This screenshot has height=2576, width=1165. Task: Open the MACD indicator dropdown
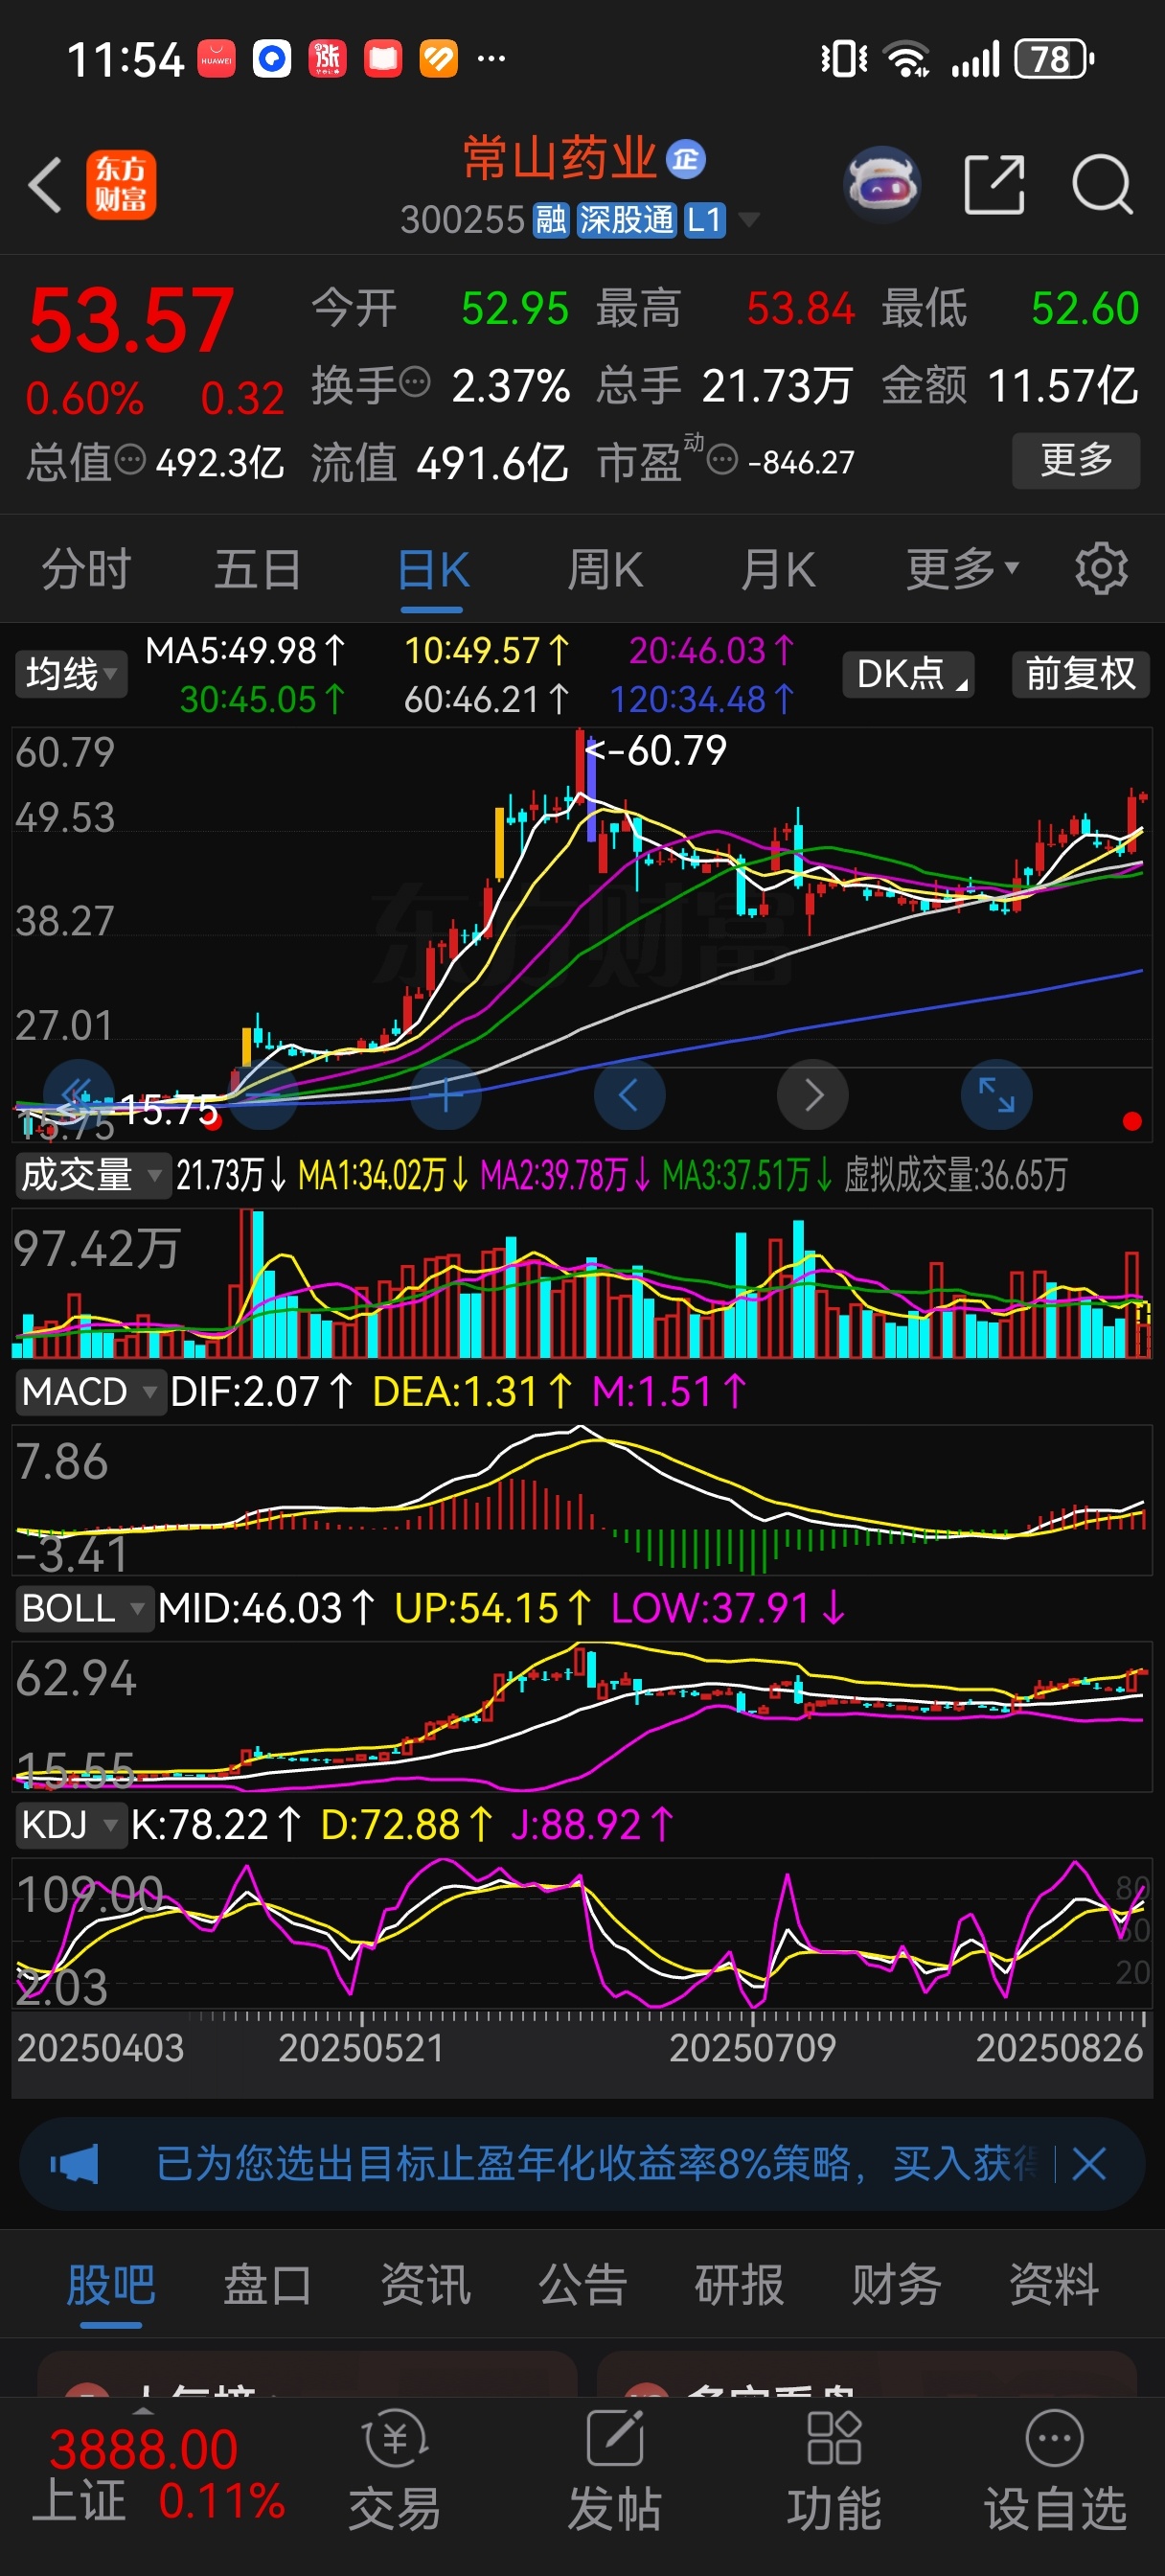click(90, 1392)
